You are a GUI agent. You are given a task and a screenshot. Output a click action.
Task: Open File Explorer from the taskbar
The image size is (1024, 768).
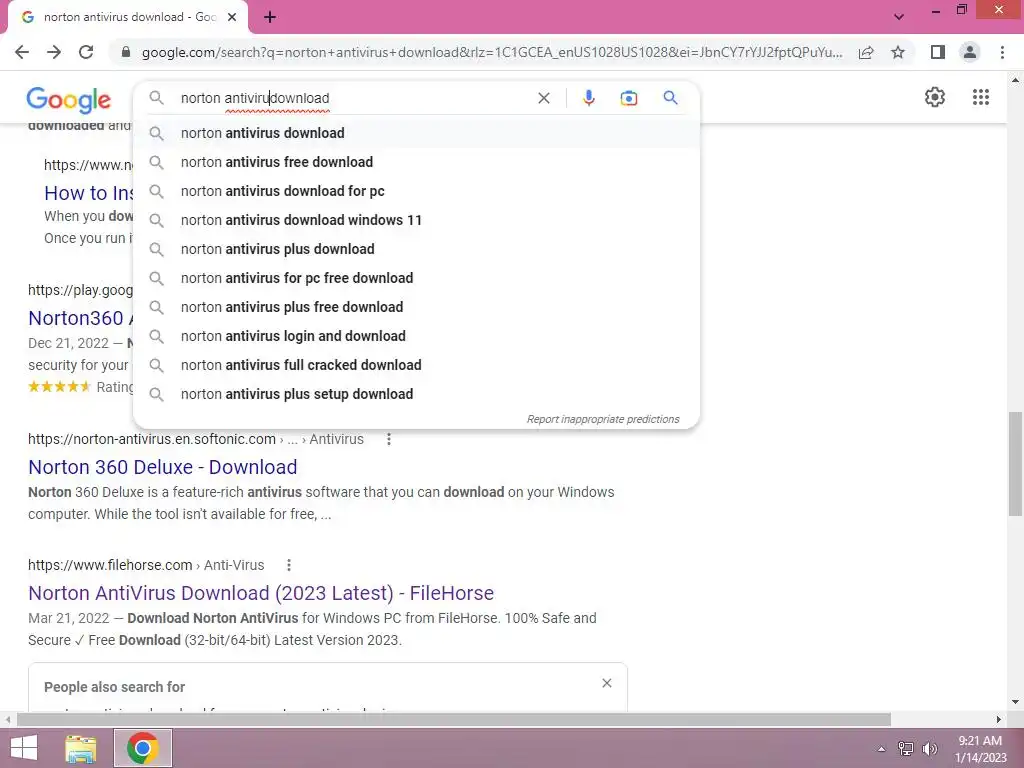pyautogui.click(x=81, y=748)
